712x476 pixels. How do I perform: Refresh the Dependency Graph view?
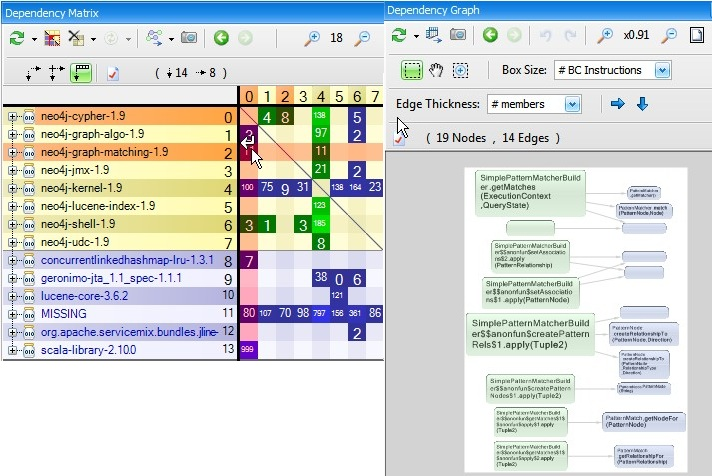click(399, 35)
